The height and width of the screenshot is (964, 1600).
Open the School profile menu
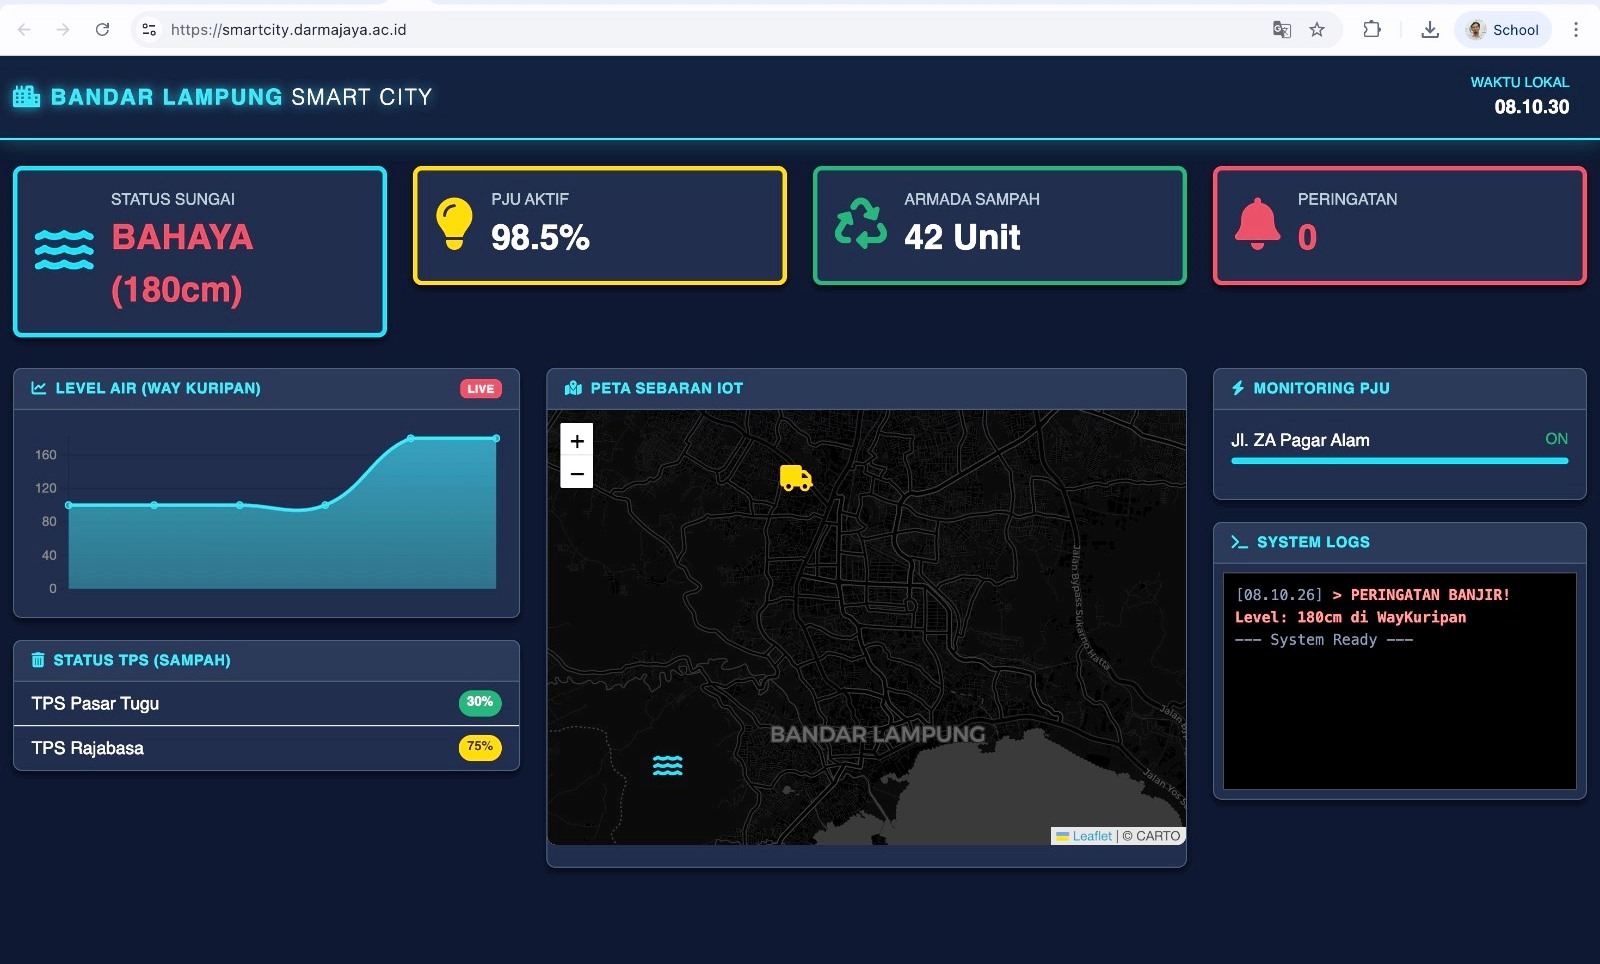click(1503, 30)
